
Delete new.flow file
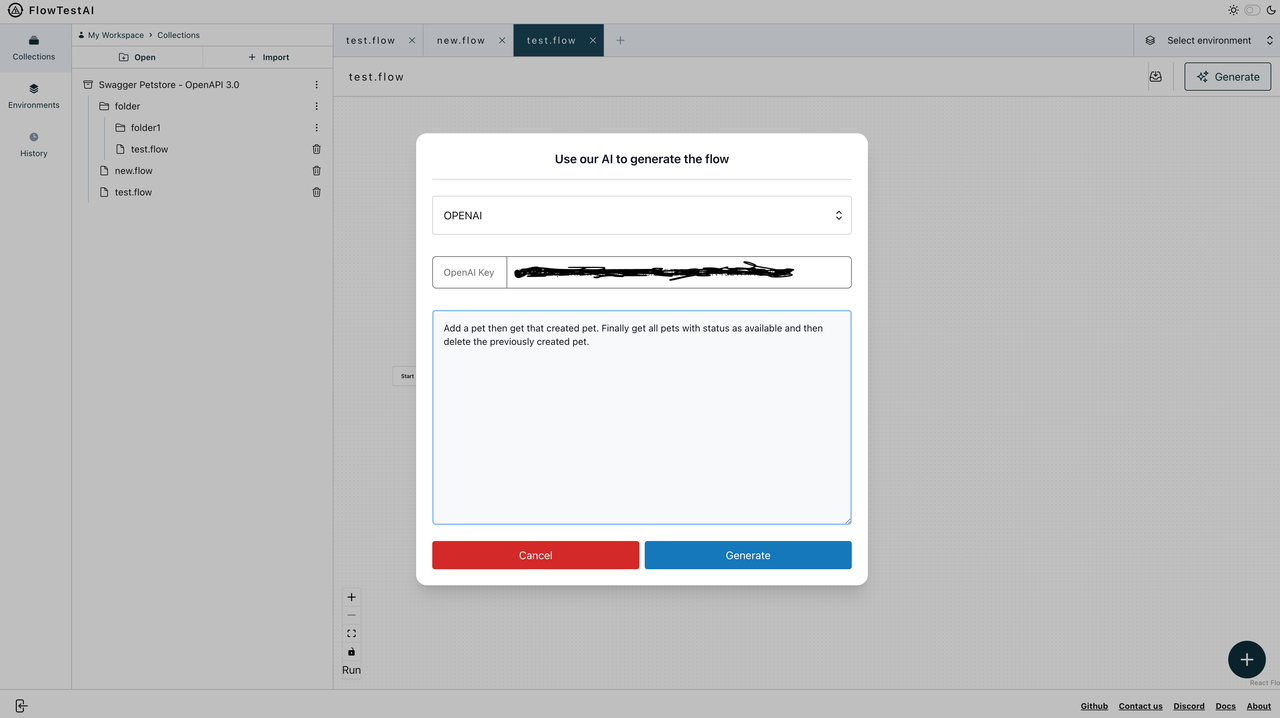[317, 171]
